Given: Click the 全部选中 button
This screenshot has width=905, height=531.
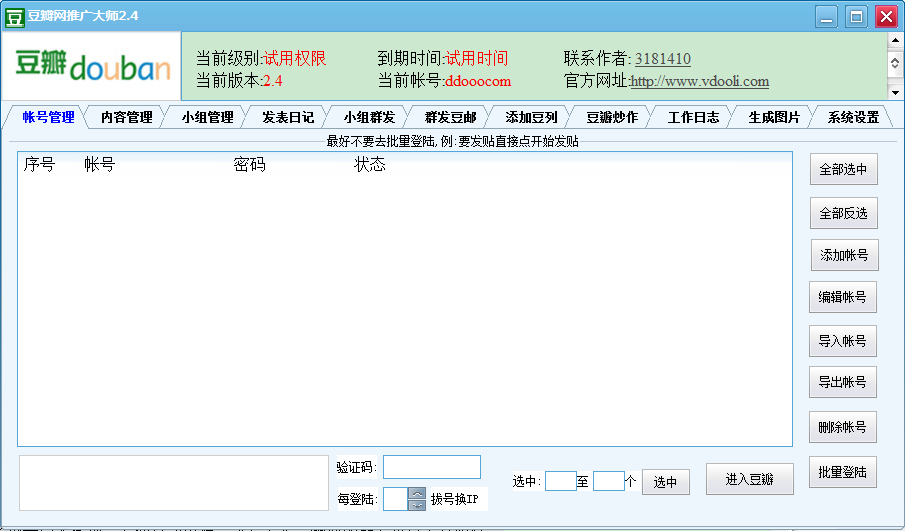Looking at the screenshot, I should point(843,169).
